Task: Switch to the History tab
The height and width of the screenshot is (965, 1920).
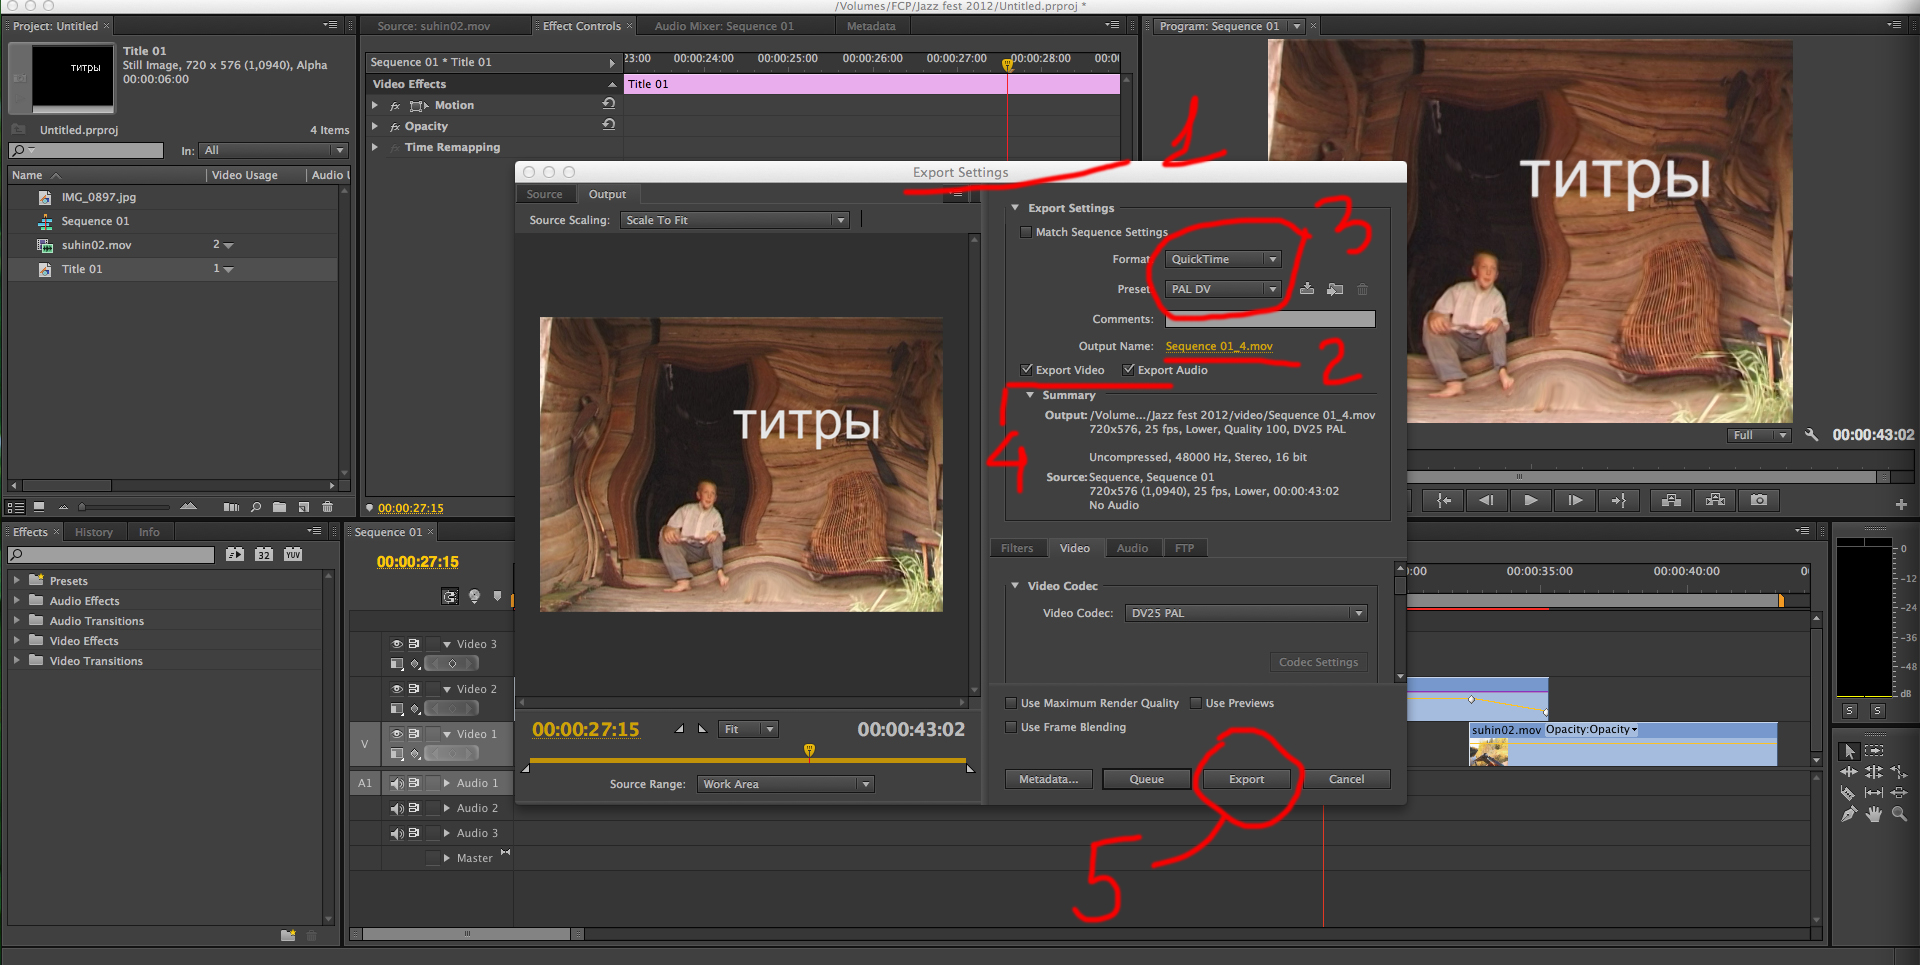Action: (x=94, y=532)
